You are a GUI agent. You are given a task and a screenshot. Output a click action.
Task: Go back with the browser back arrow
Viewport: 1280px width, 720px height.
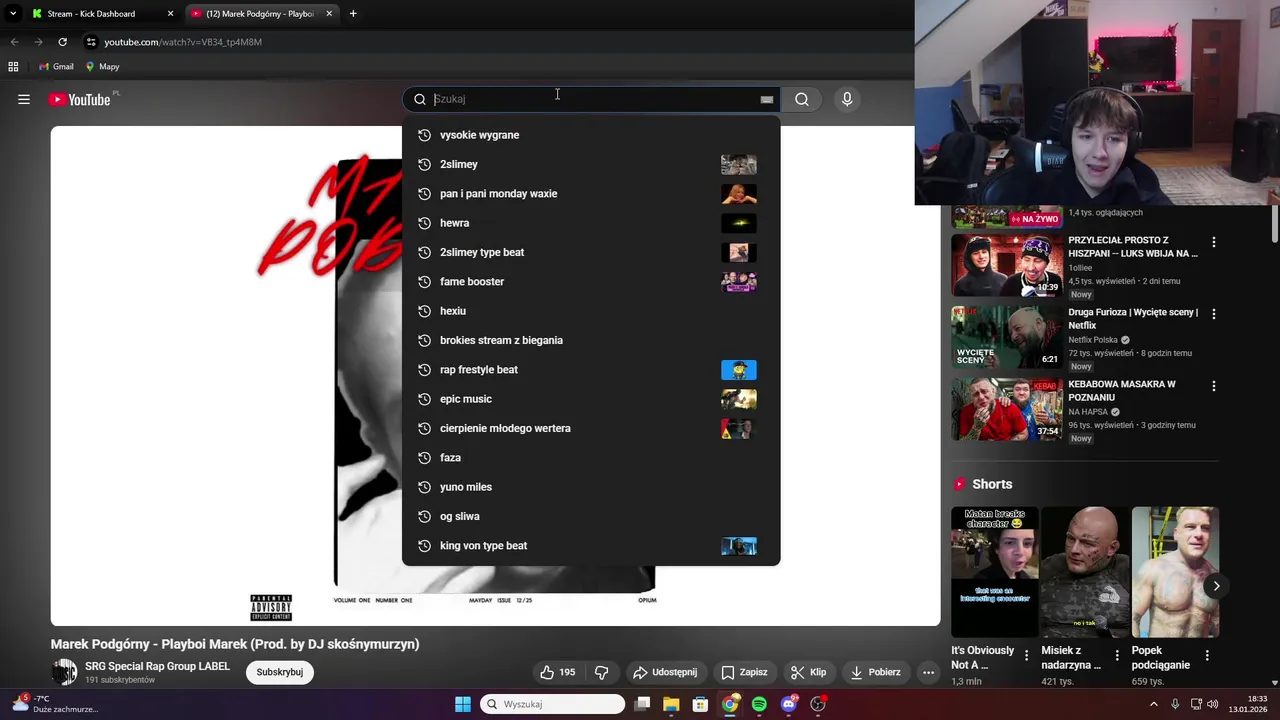tap(14, 42)
